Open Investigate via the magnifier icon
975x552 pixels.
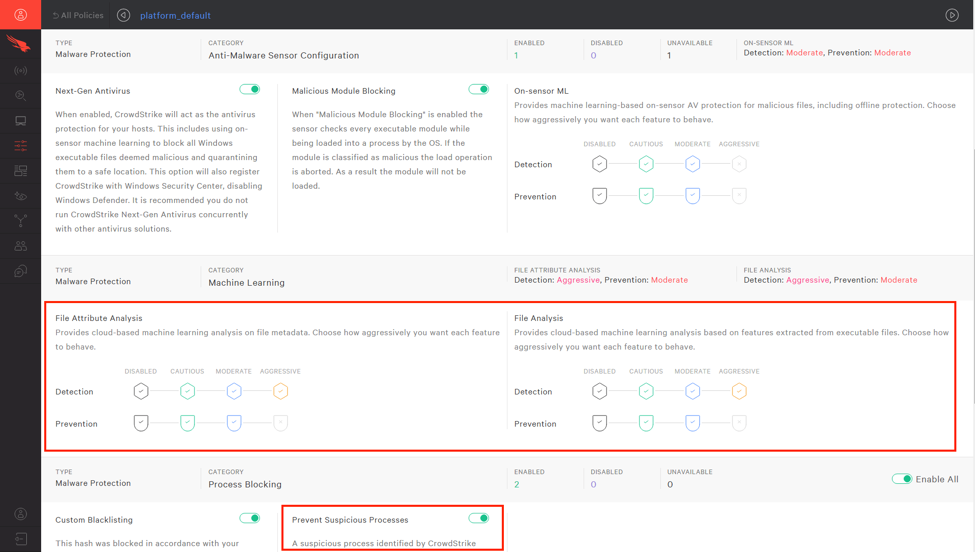[x=21, y=95]
